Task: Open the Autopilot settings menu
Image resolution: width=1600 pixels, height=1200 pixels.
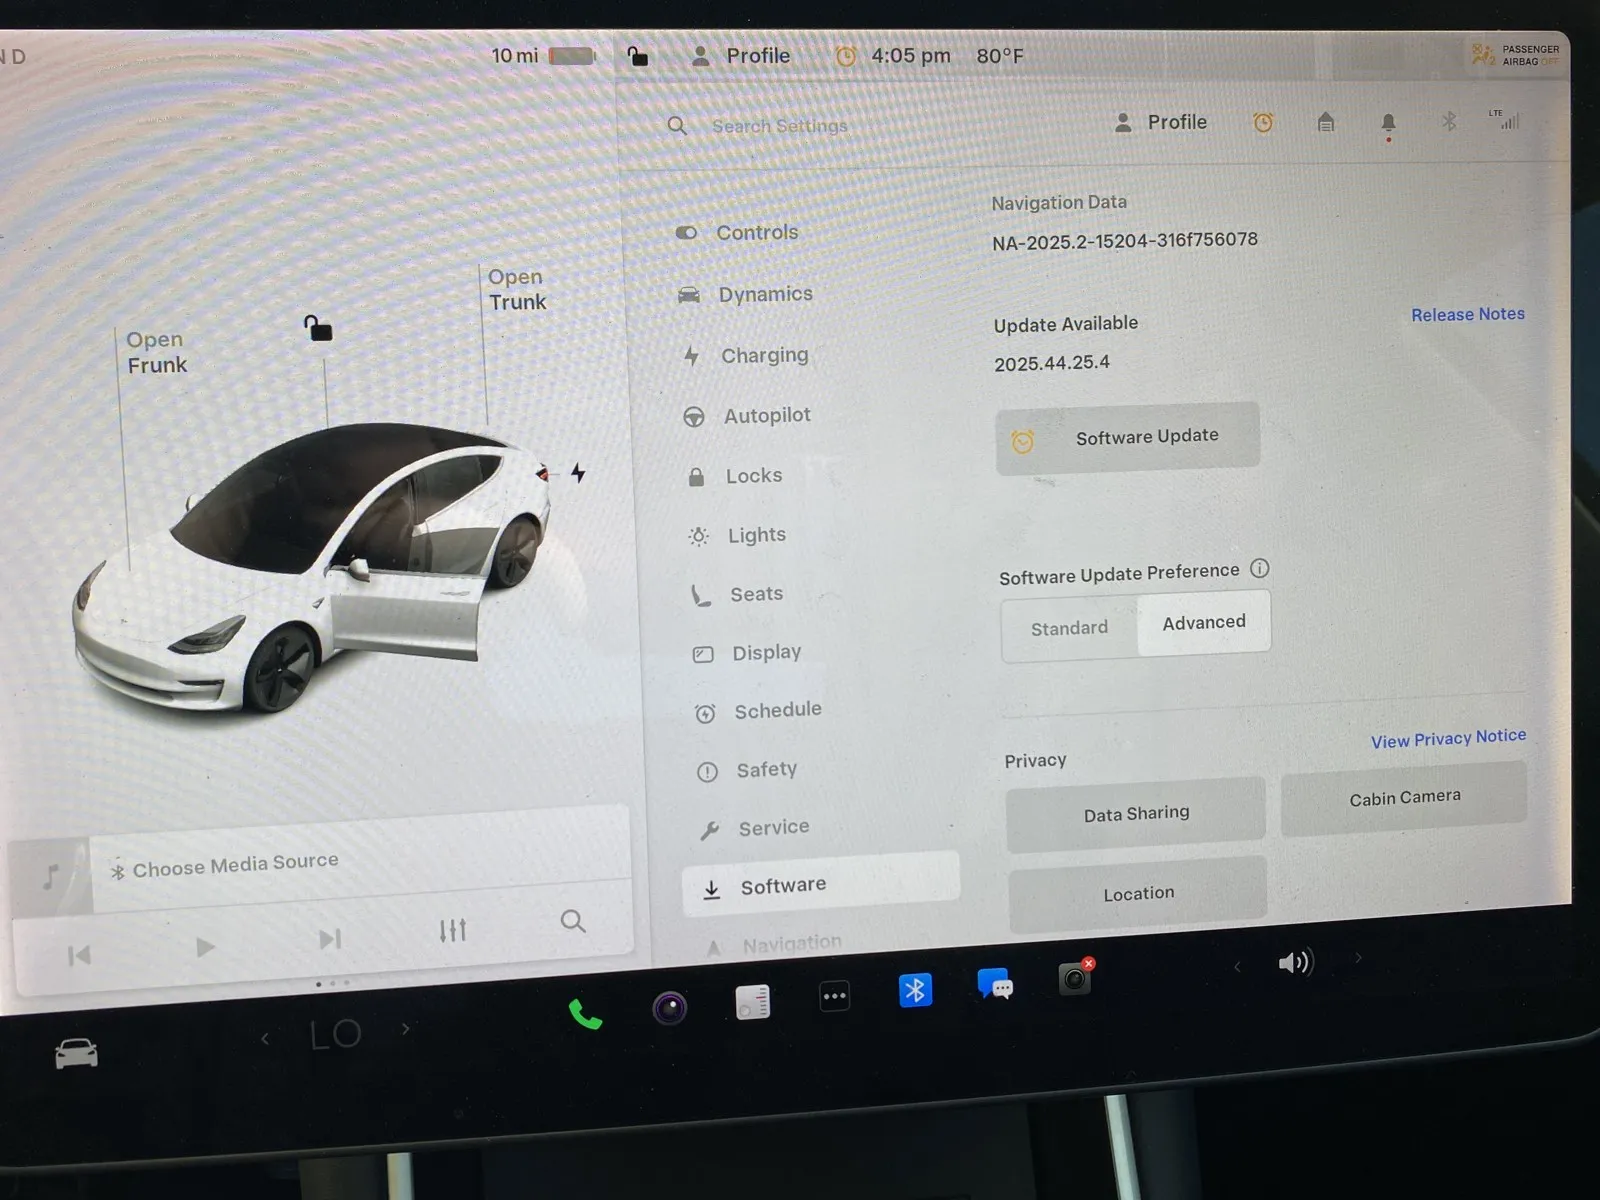Action: tap(766, 416)
